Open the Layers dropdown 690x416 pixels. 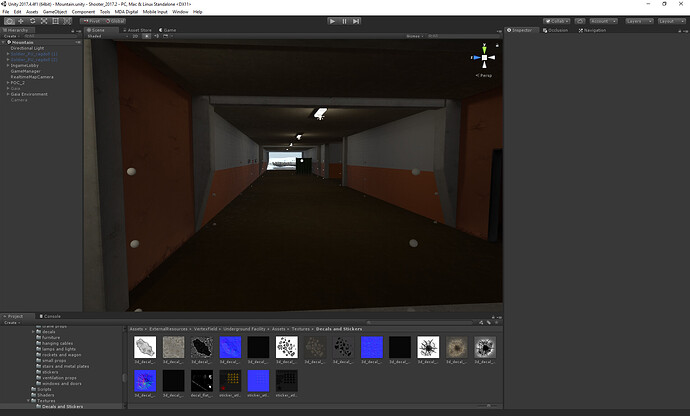pyautogui.click(x=639, y=21)
